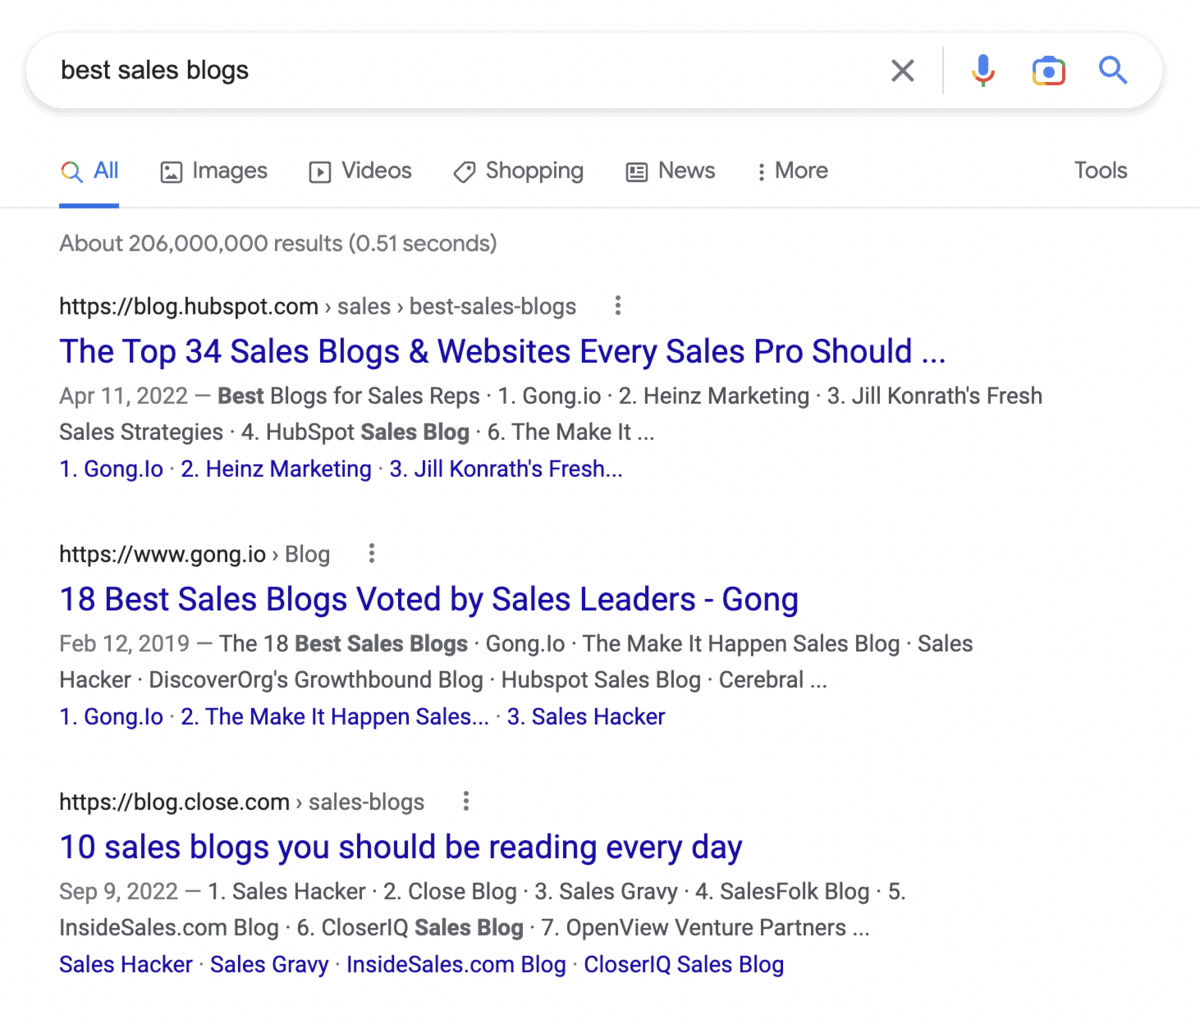Follow 2. The Make It Happen Sales sitelink

click(335, 717)
